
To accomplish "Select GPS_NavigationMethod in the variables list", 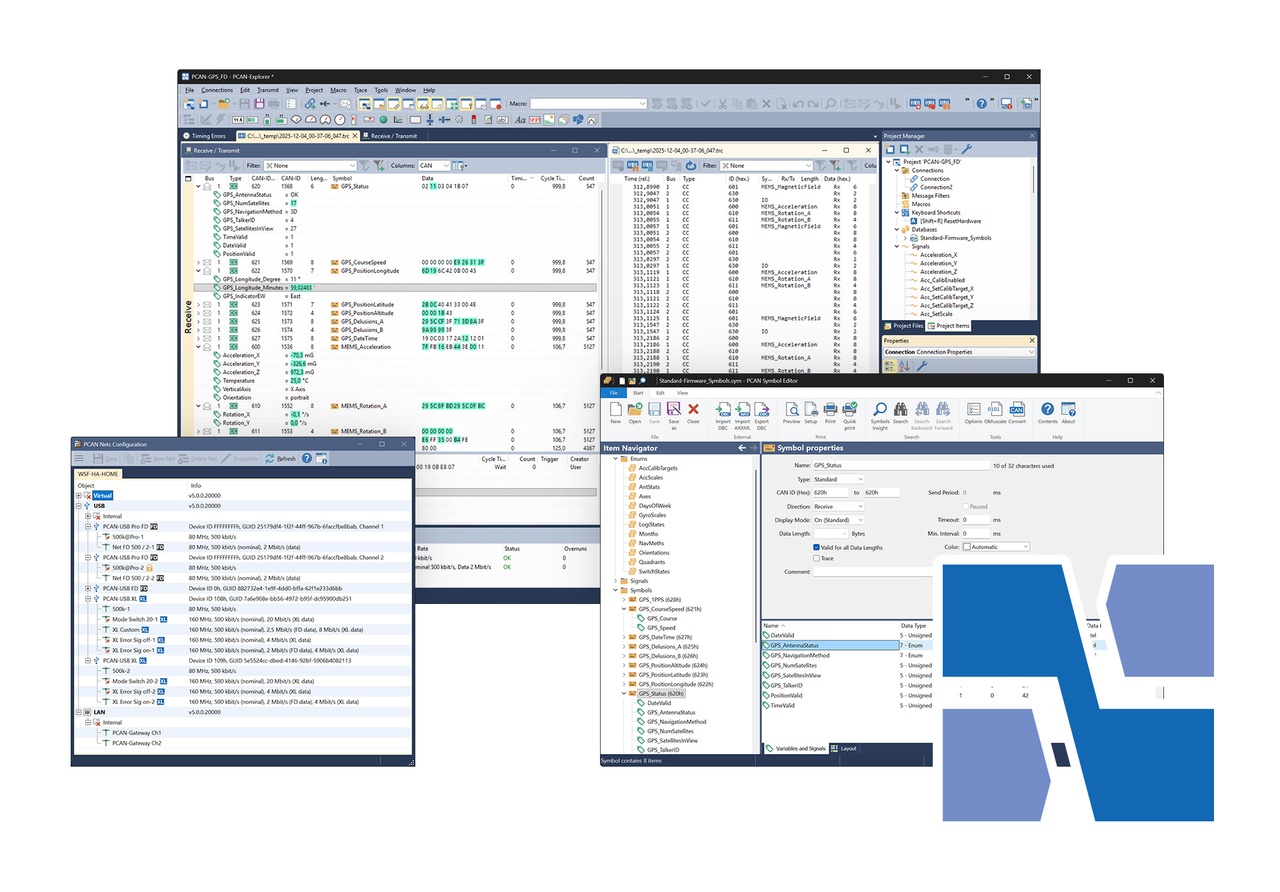I will [800, 656].
